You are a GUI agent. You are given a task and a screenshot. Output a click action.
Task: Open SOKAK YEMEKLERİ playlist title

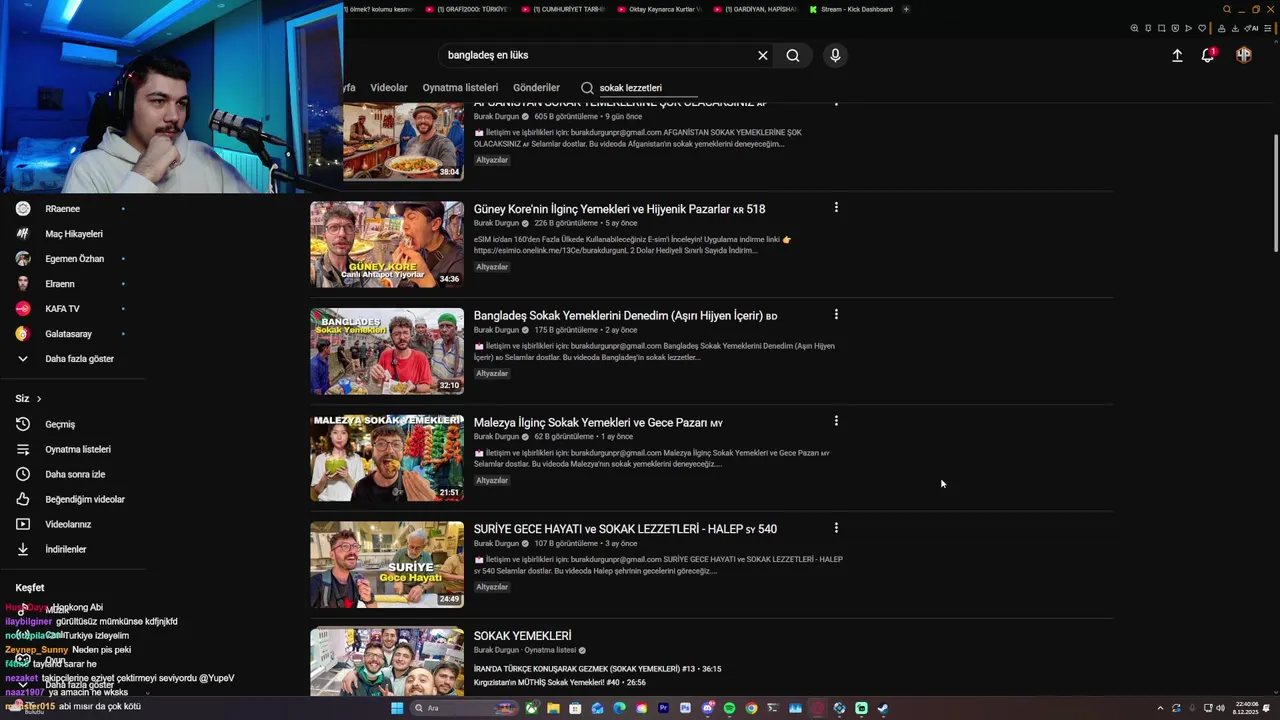[x=522, y=636]
